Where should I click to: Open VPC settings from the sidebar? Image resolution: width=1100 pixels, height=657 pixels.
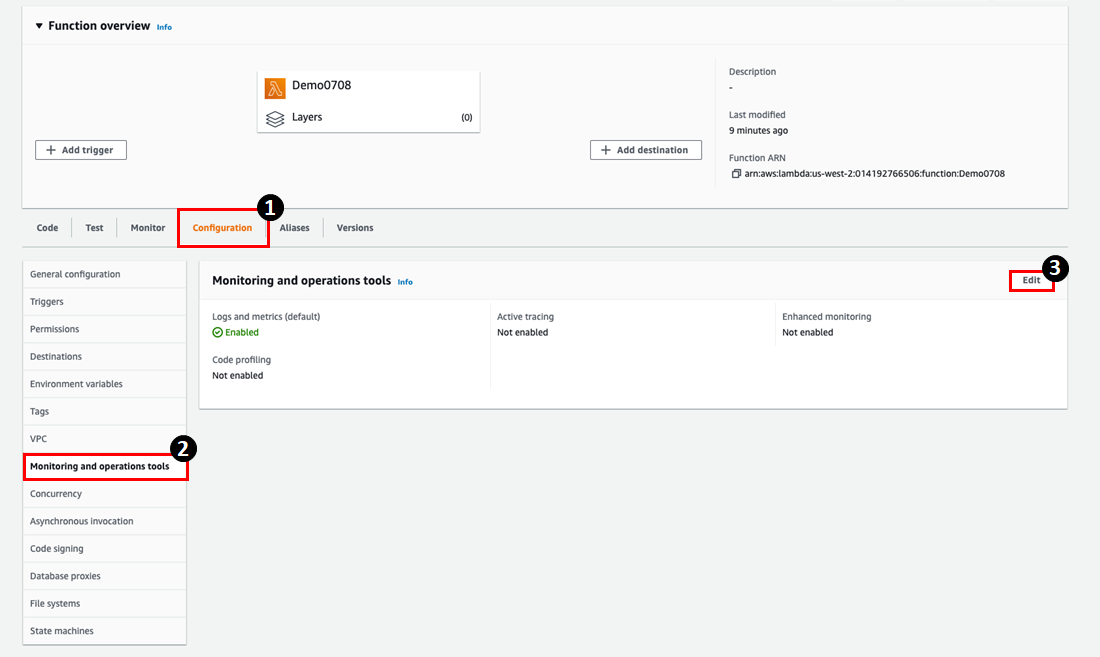point(38,438)
